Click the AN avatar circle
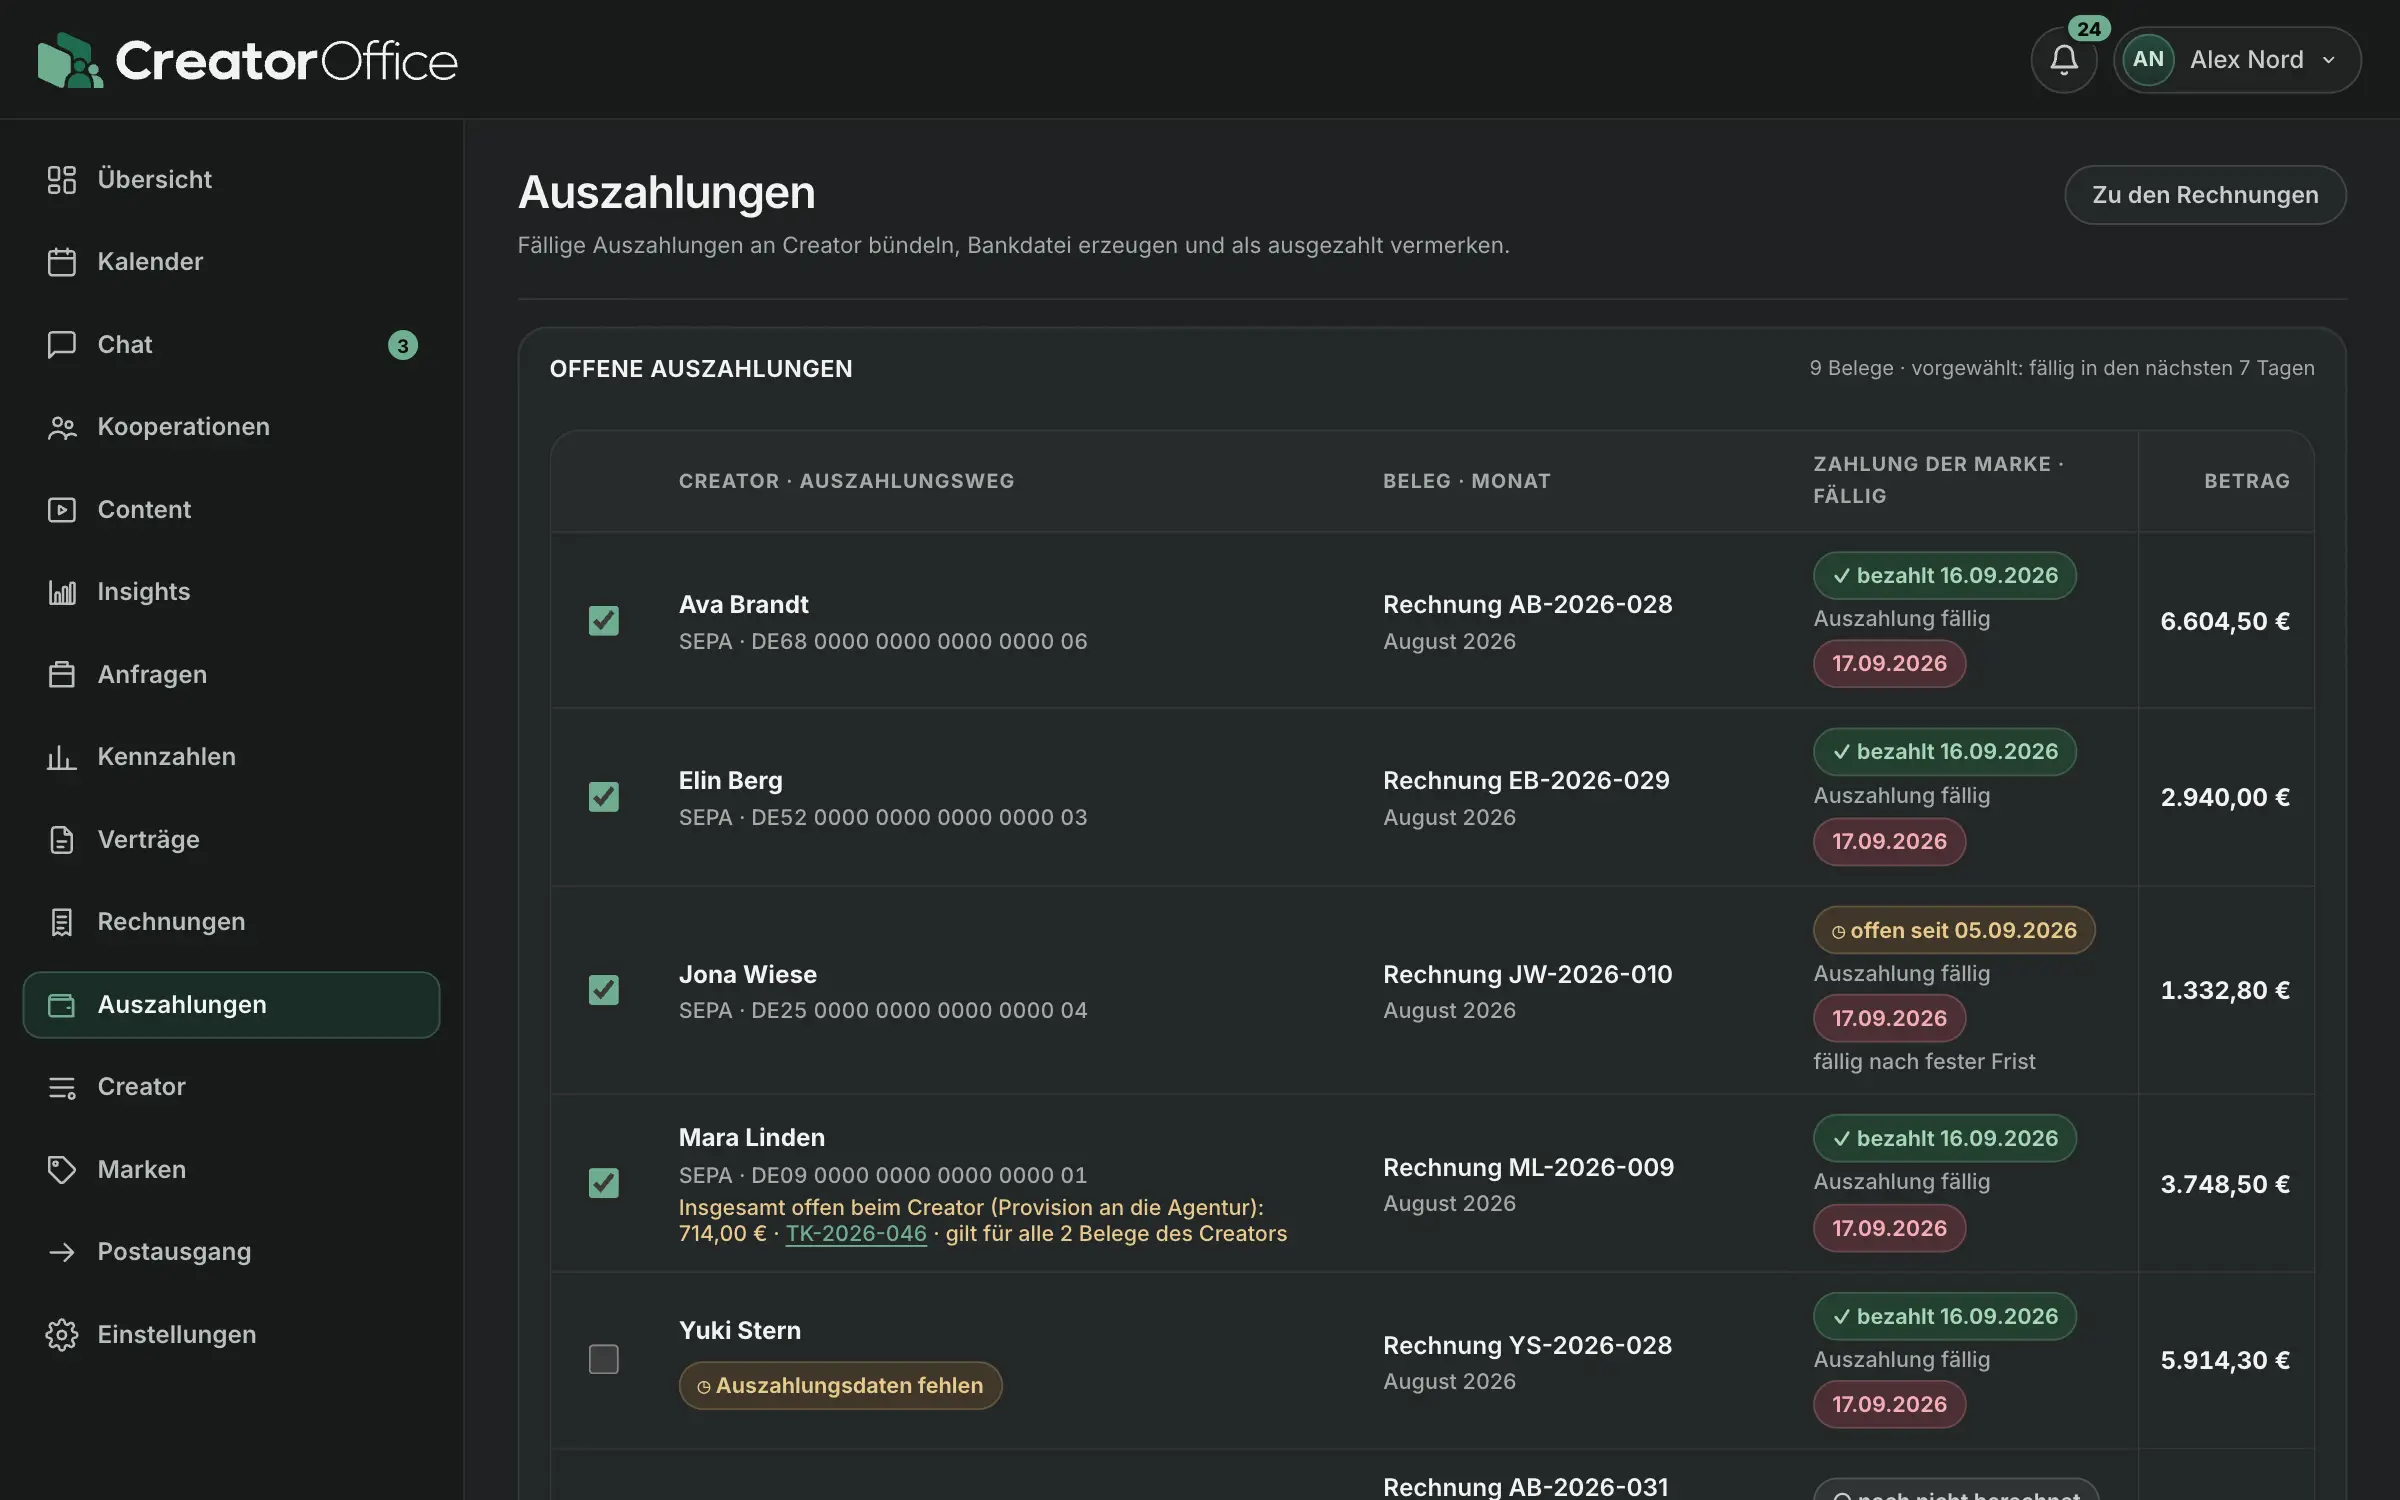Screen dimensions: 2400x1500 (x=2148, y=60)
